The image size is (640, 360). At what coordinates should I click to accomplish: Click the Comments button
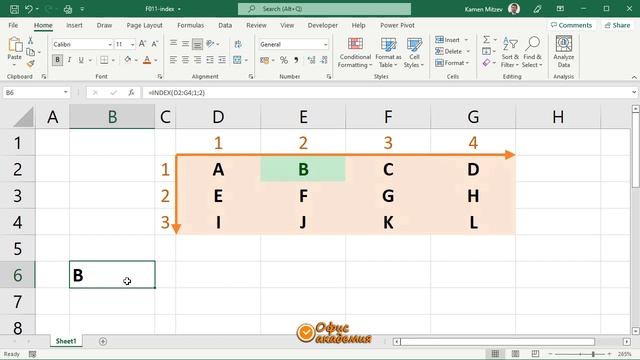[x=571, y=25]
